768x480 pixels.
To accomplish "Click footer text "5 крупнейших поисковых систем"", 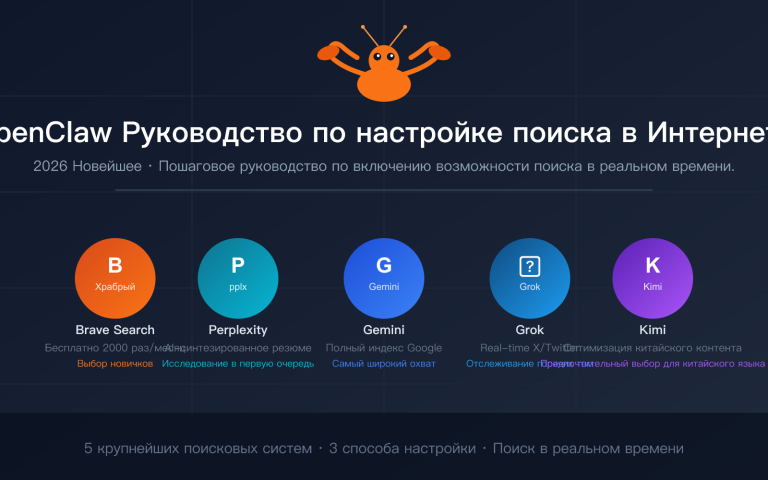I will point(198,449).
